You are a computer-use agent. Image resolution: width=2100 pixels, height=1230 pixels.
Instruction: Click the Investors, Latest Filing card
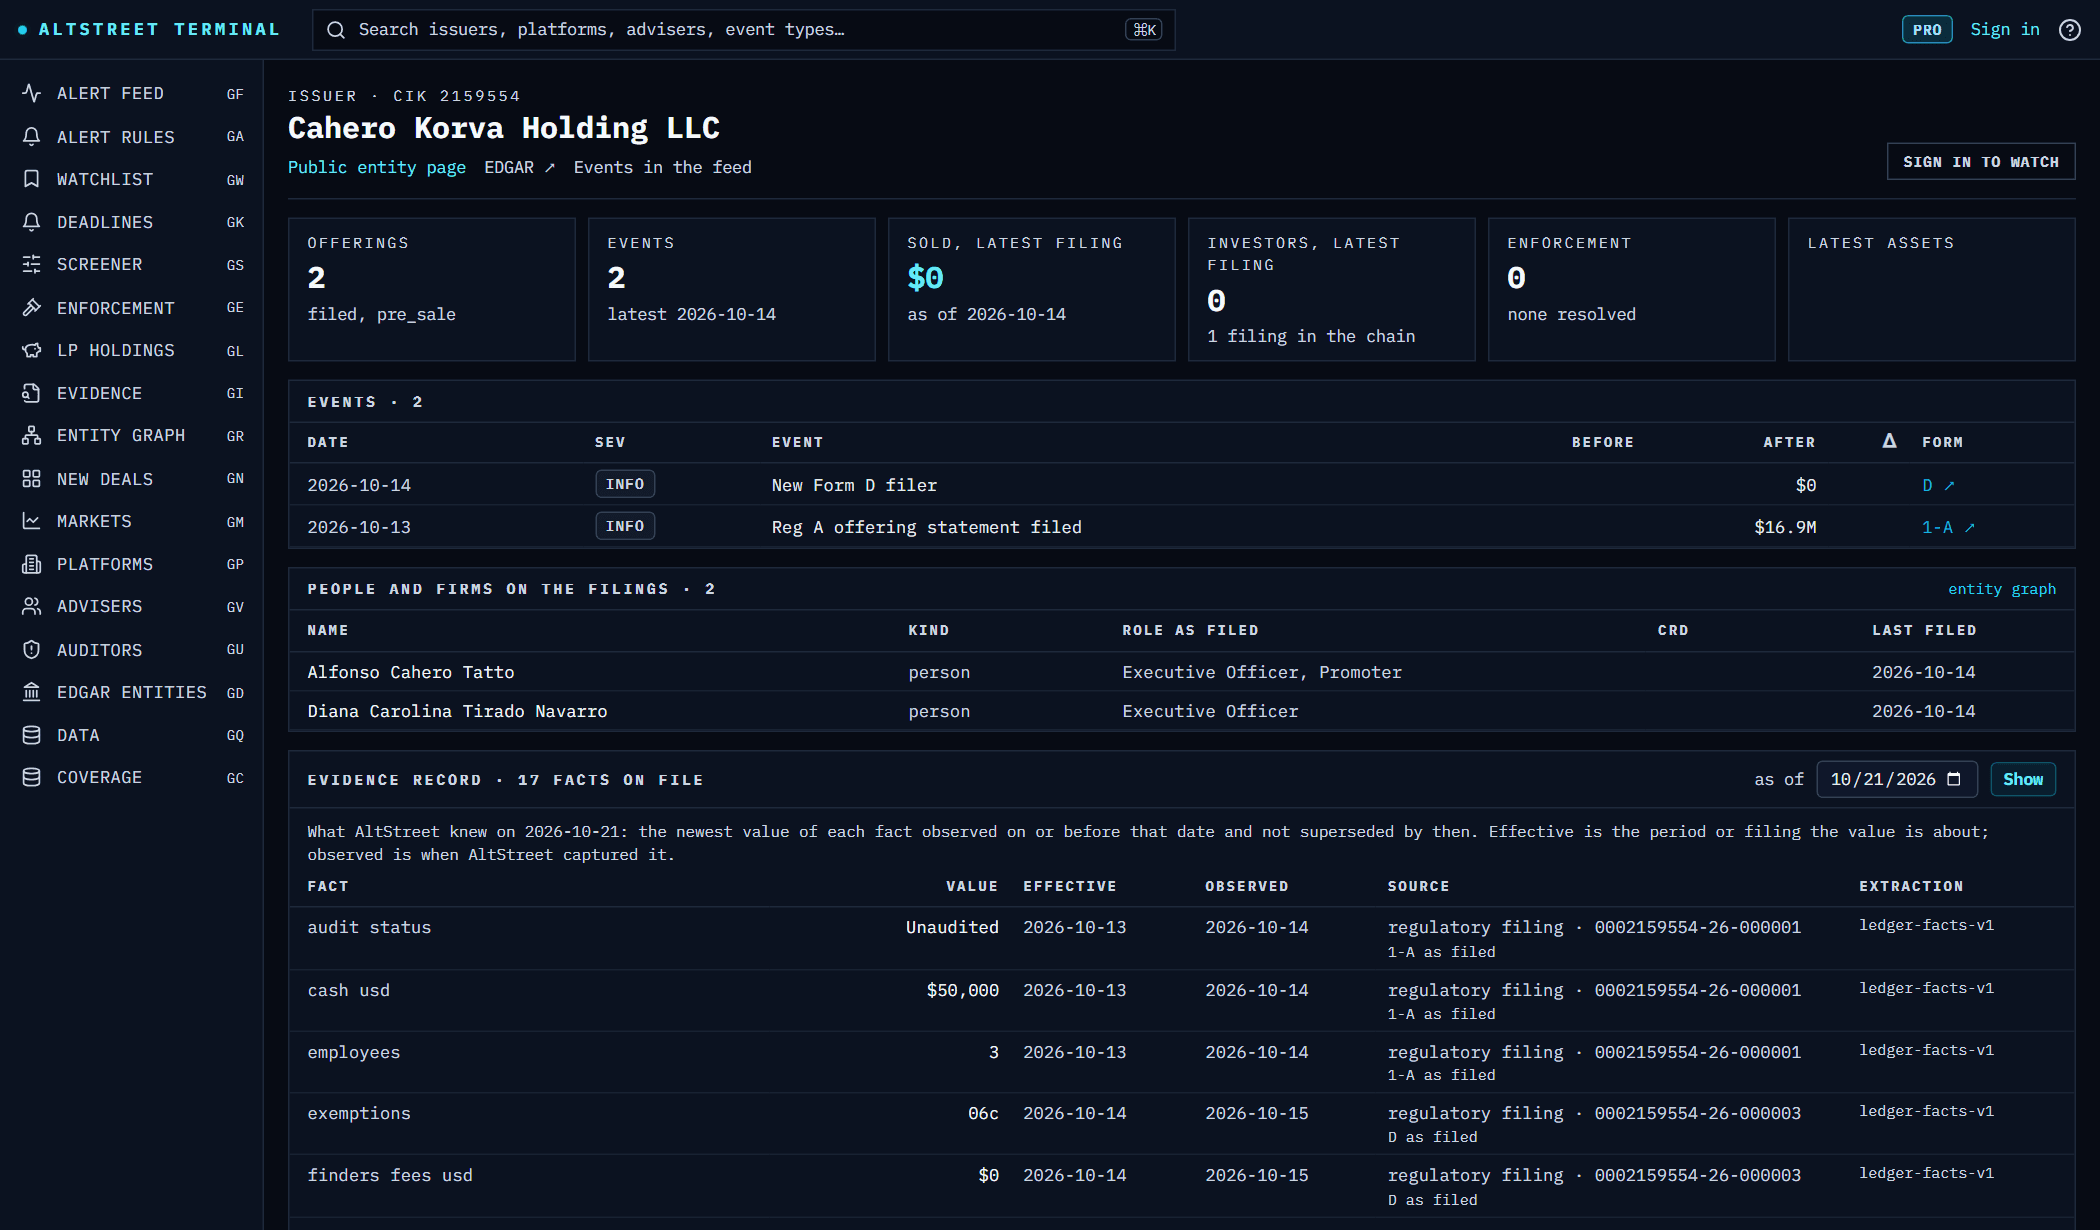click(x=1331, y=289)
